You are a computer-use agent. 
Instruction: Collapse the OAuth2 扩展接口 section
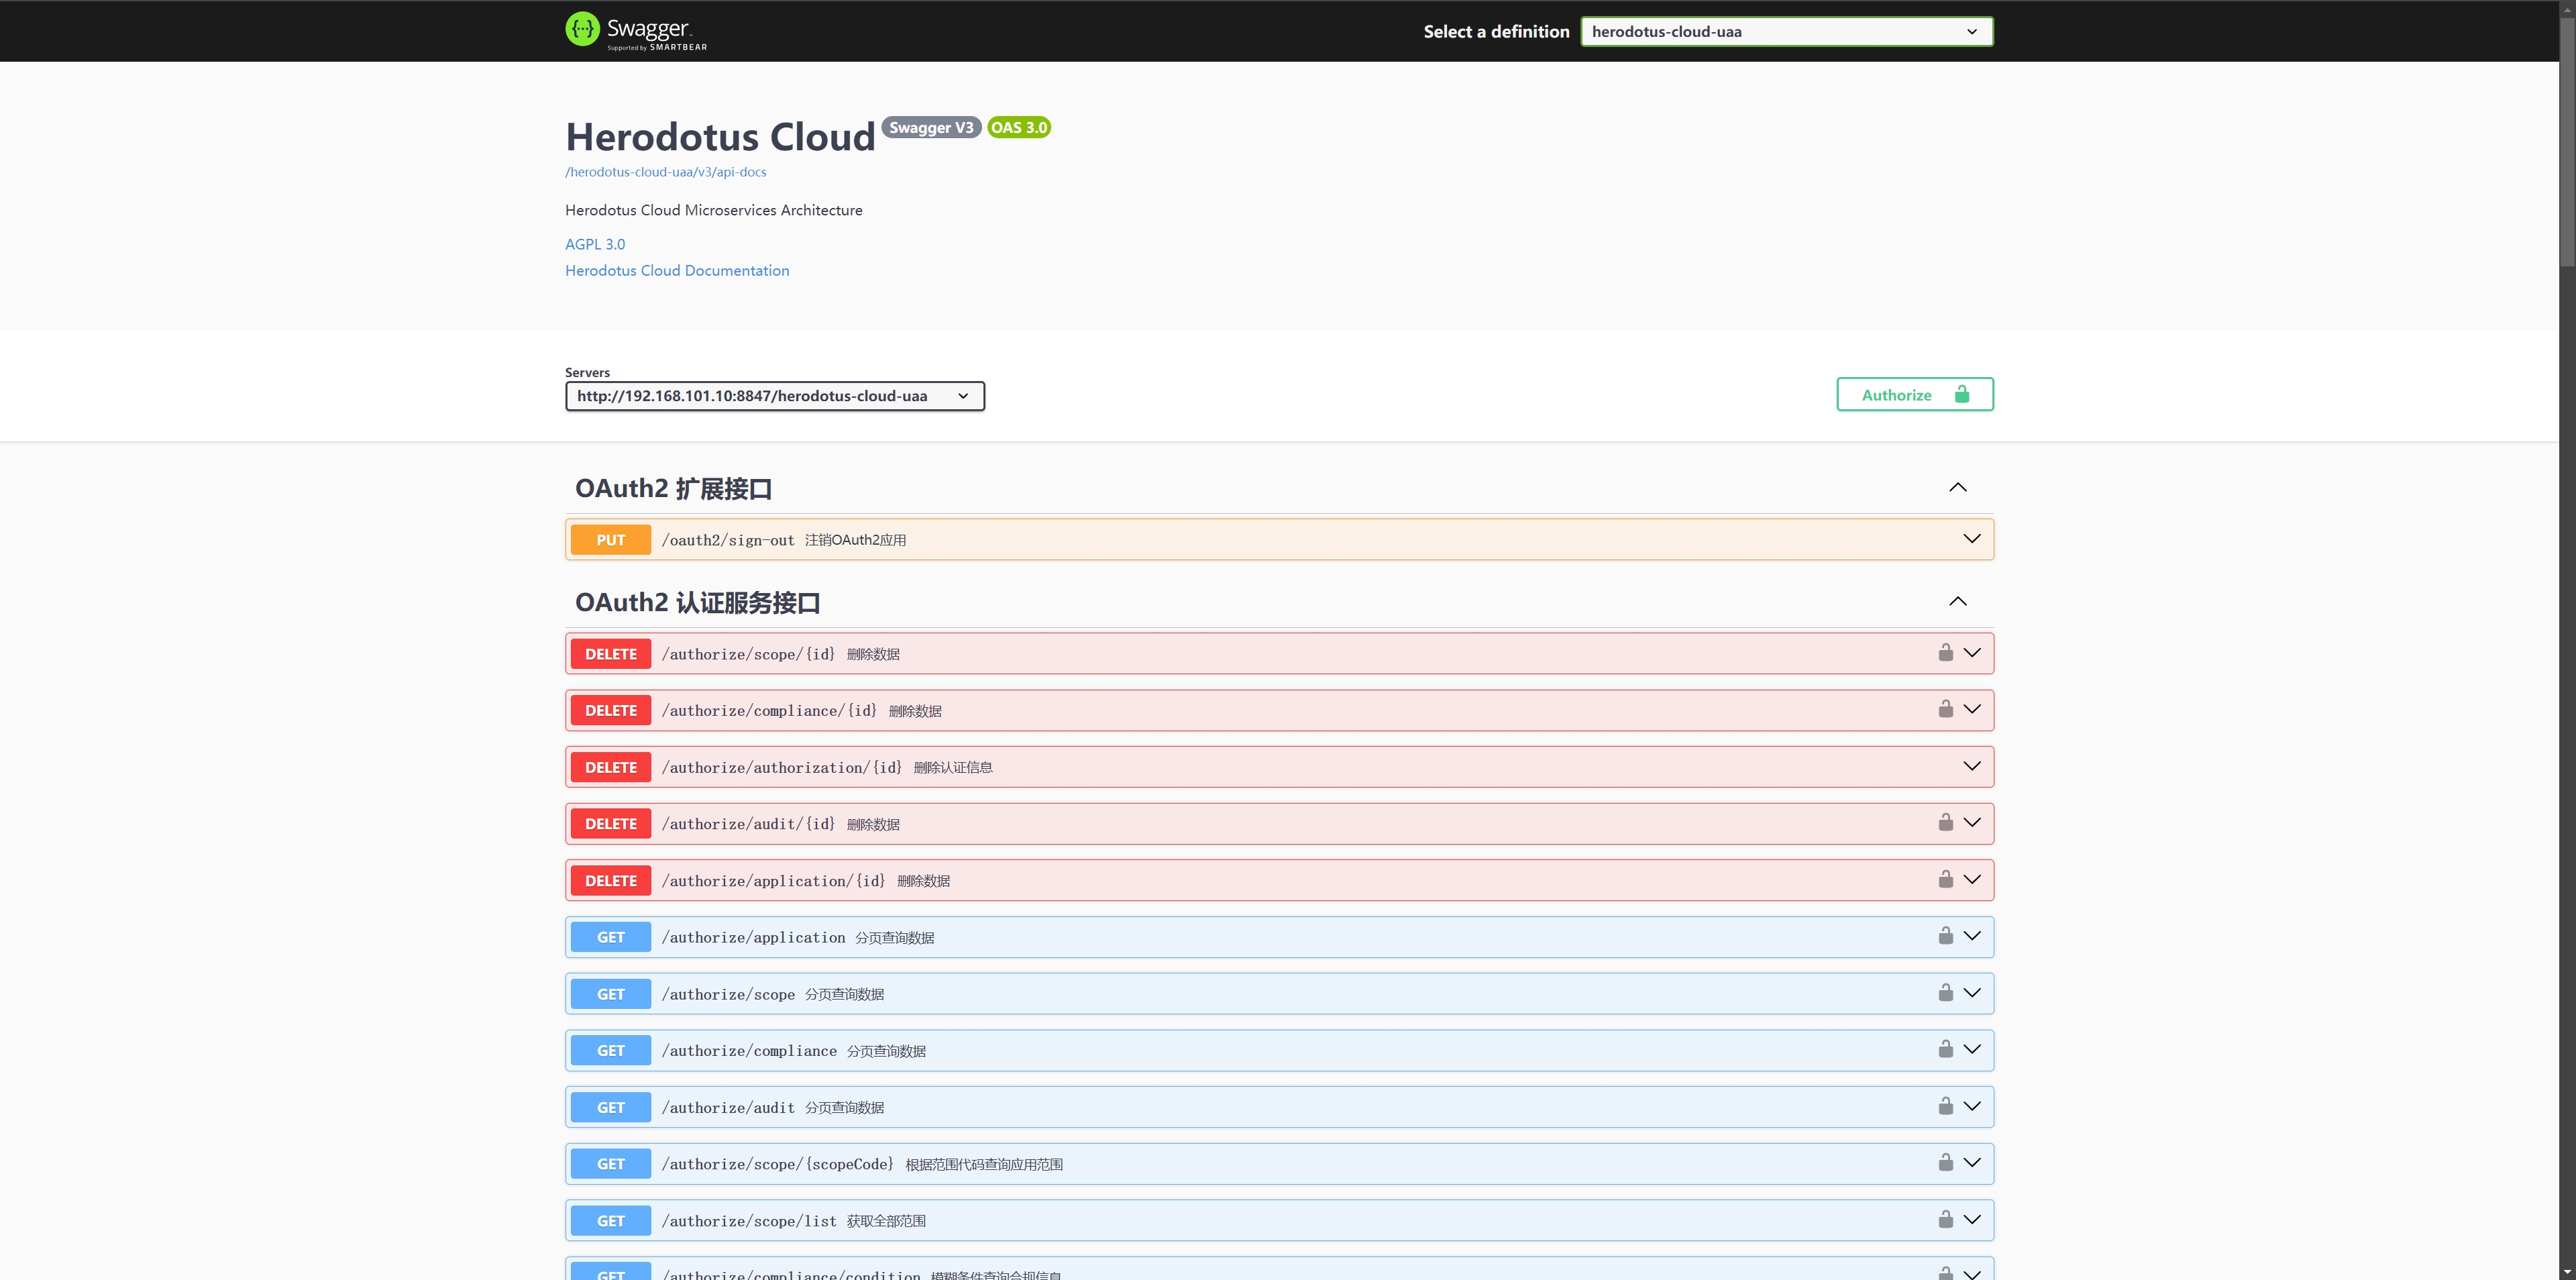point(1957,488)
